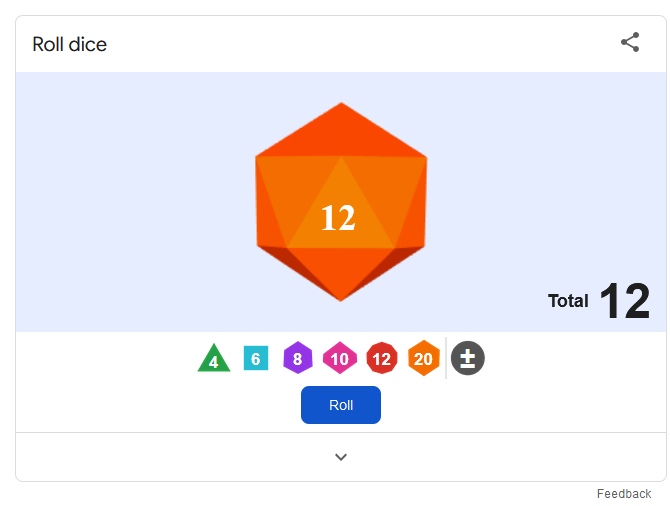Click the share icon
The height and width of the screenshot is (506, 670).
point(630,42)
